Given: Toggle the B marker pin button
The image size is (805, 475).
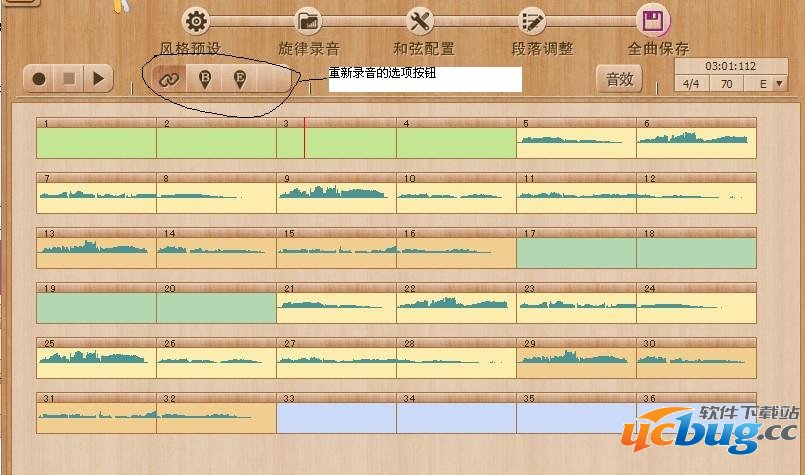Looking at the screenshot, I should [205, 80].
